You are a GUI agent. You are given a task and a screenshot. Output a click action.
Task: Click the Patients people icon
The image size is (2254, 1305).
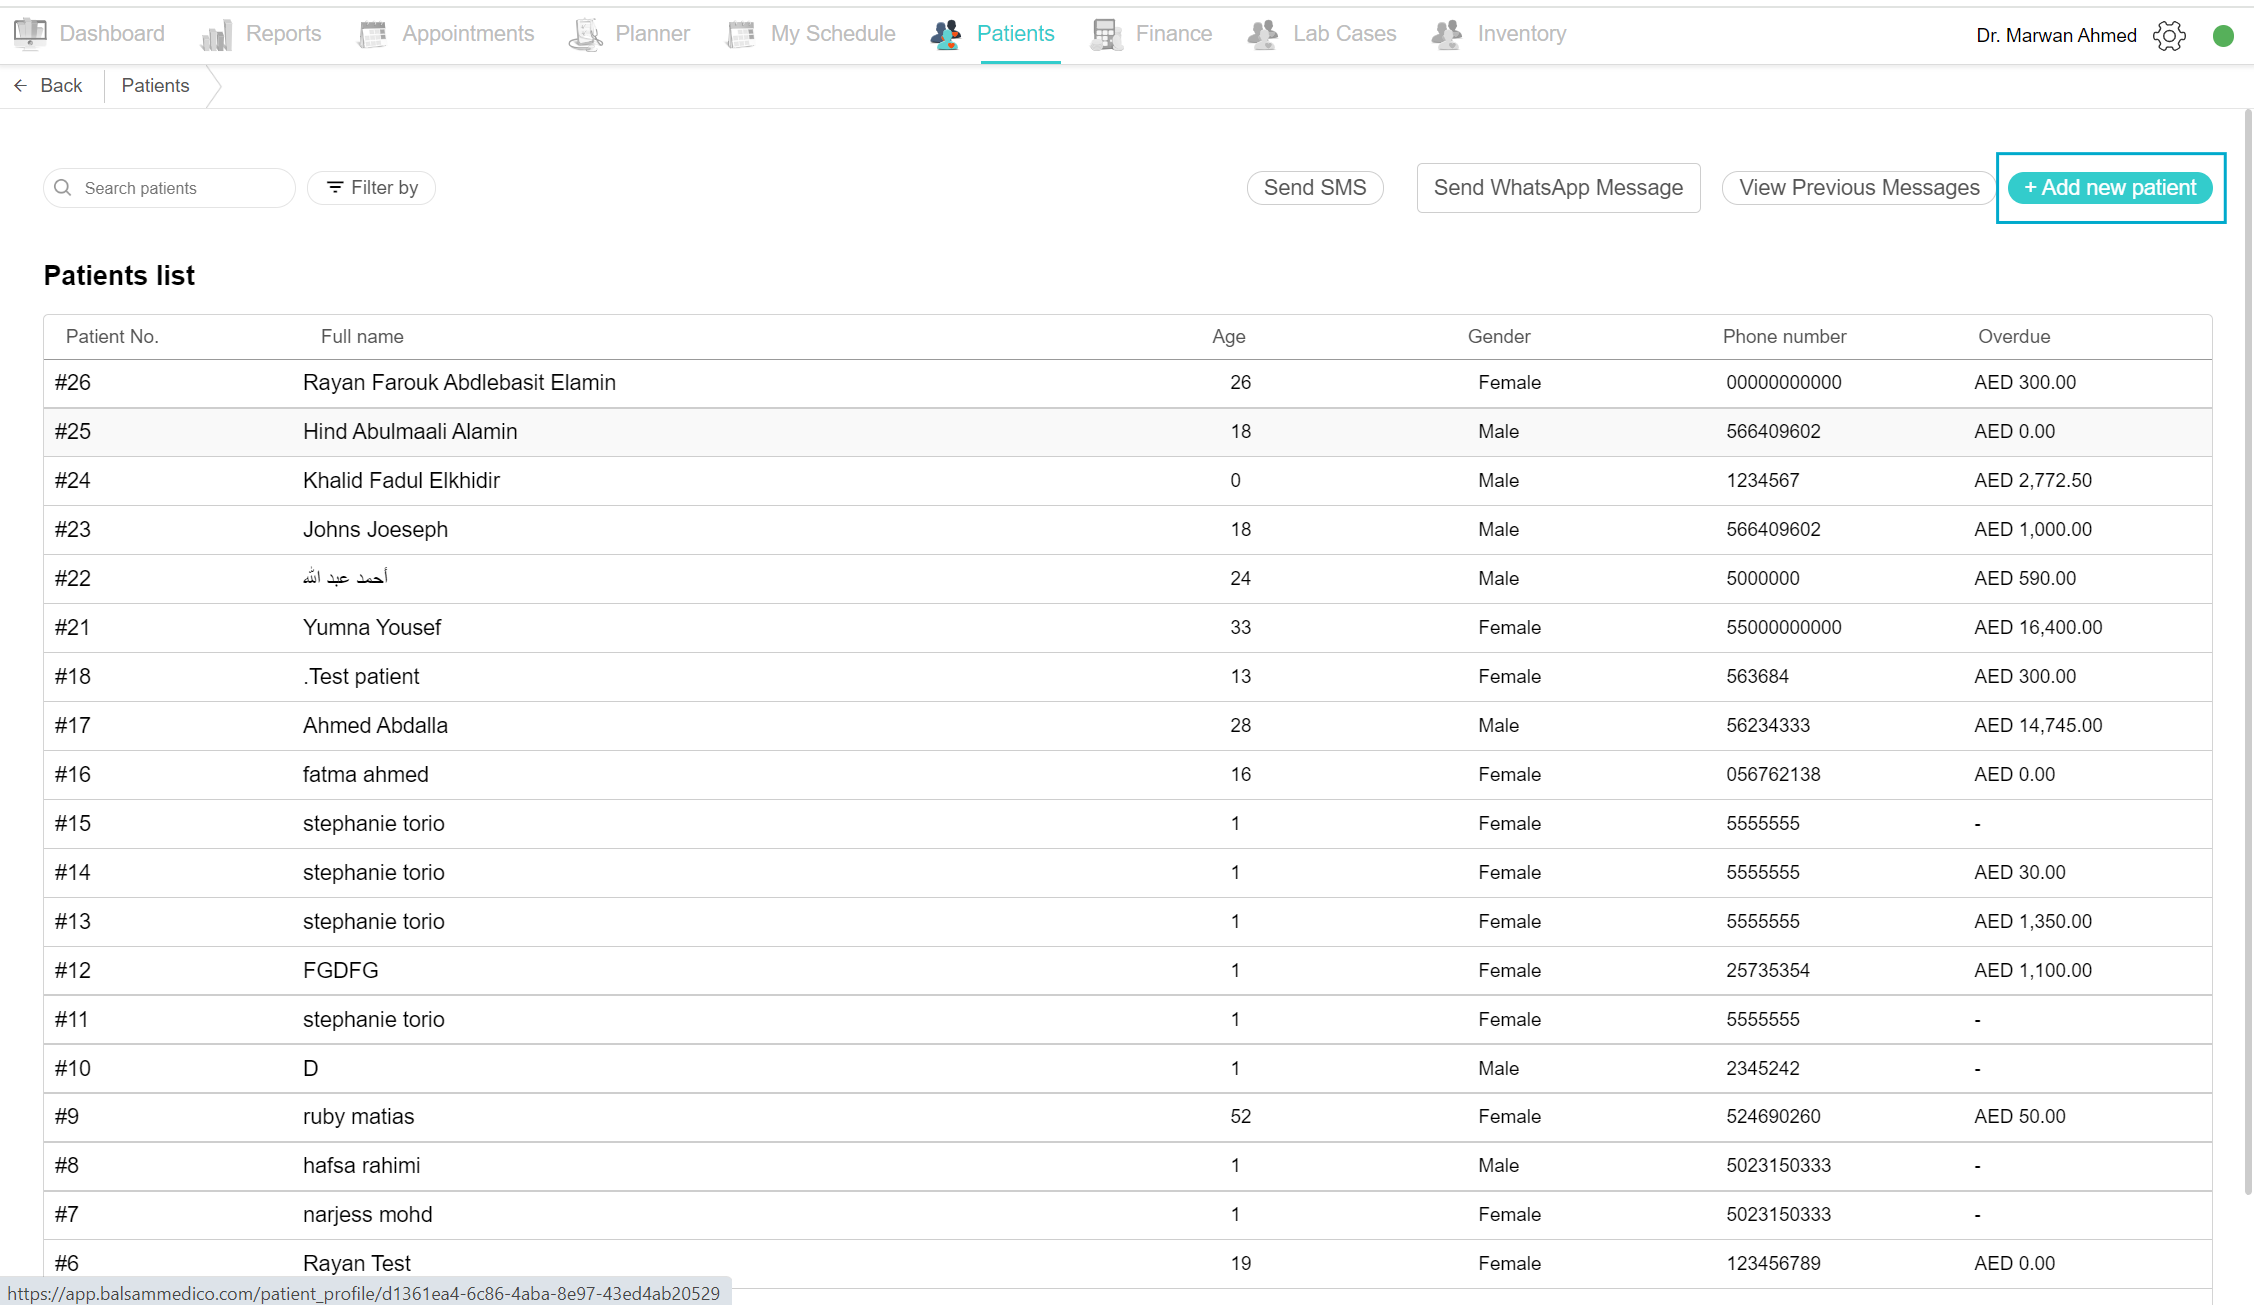click(946, 35)
